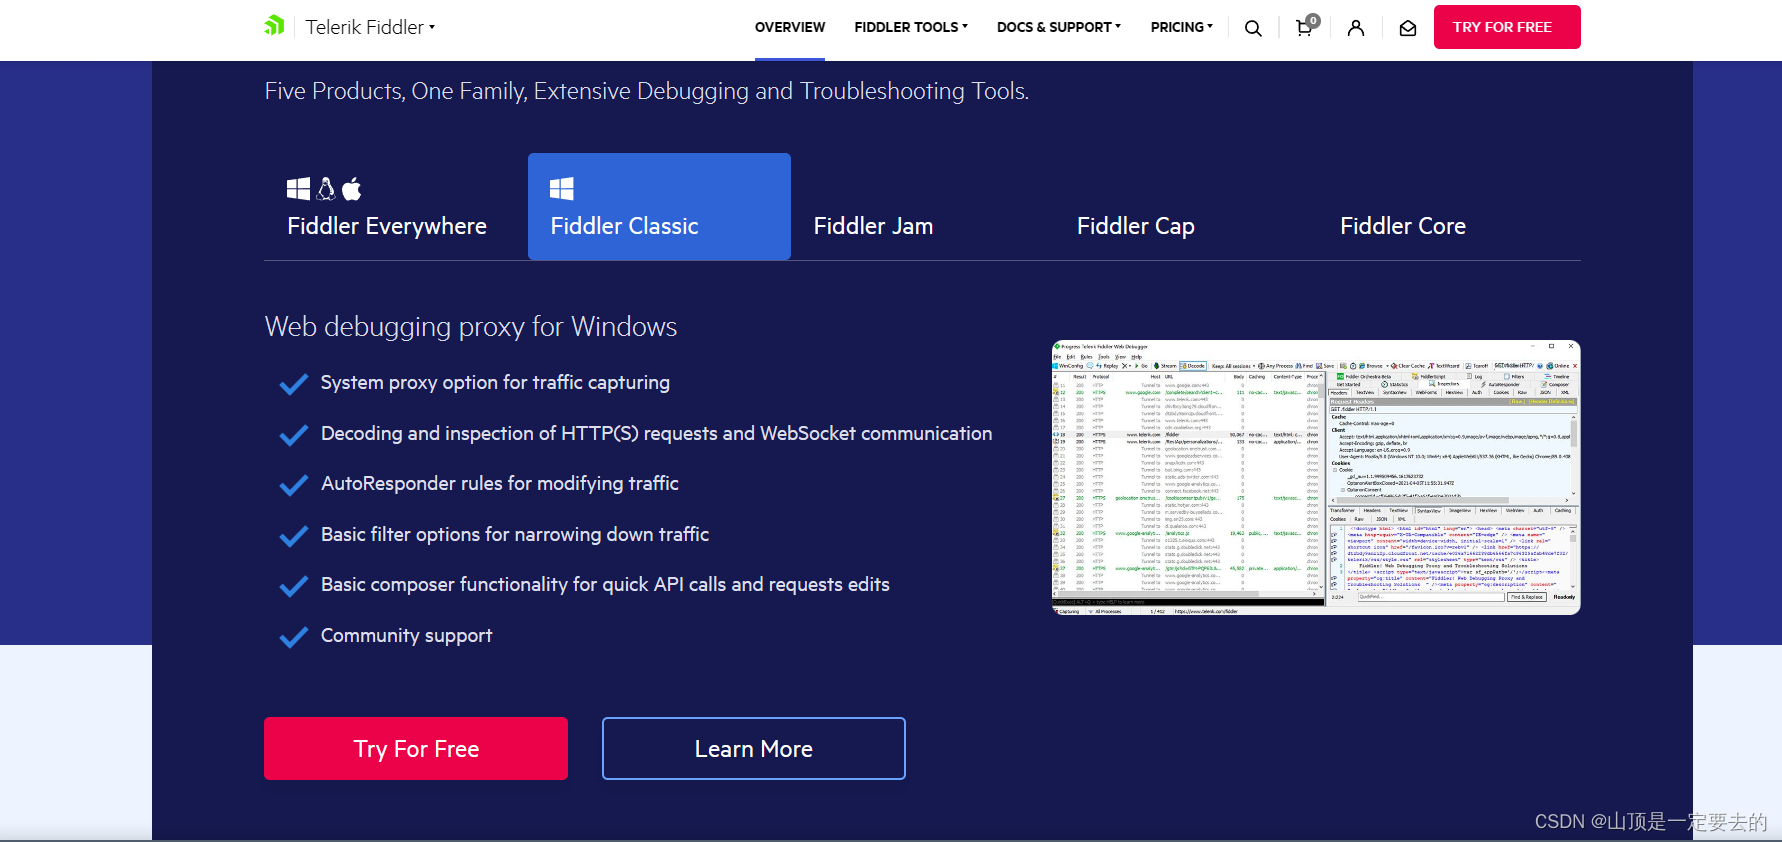1782x842 pixels.
Task: Click the 'Web debugging proxy for Windows' heading
Action: pos(471,327)
